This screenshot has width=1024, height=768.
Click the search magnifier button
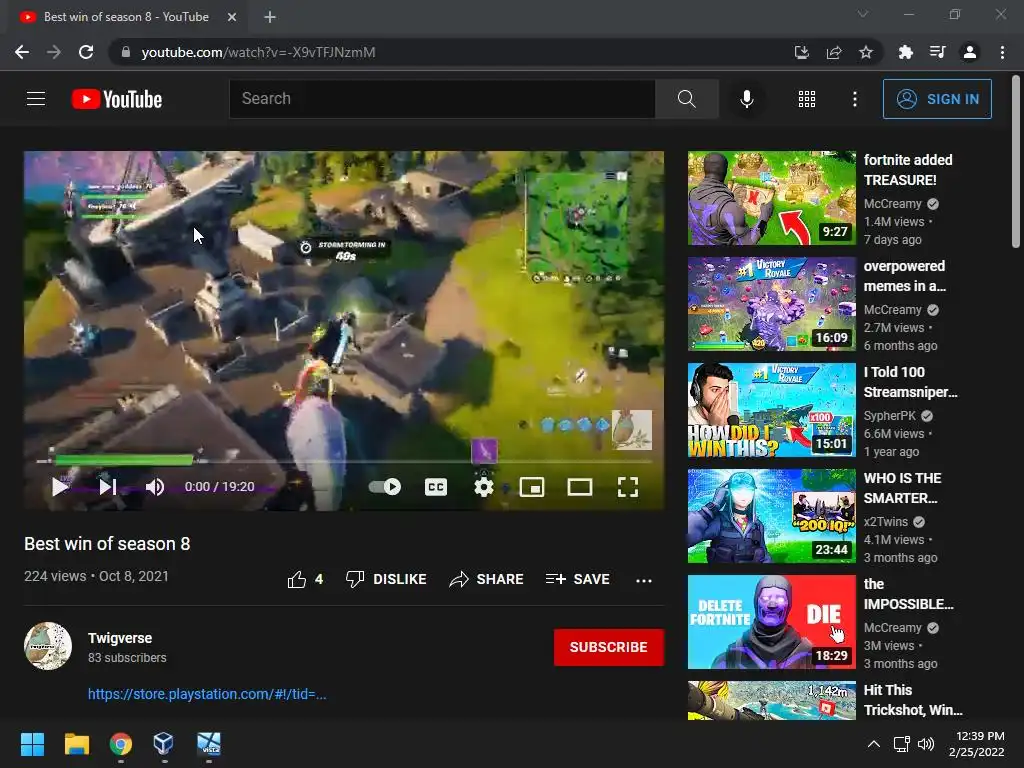(x=686, y=99)
